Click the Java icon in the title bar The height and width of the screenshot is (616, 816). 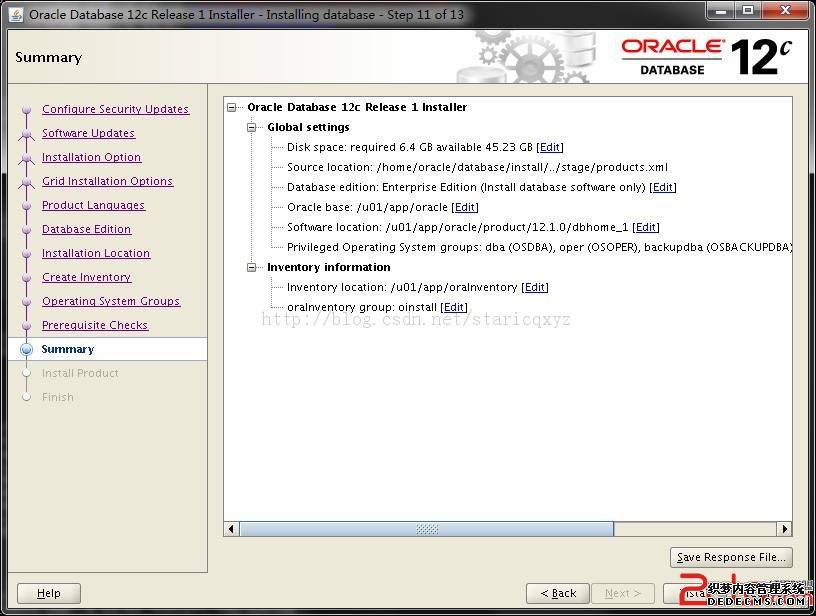[15, 14]
